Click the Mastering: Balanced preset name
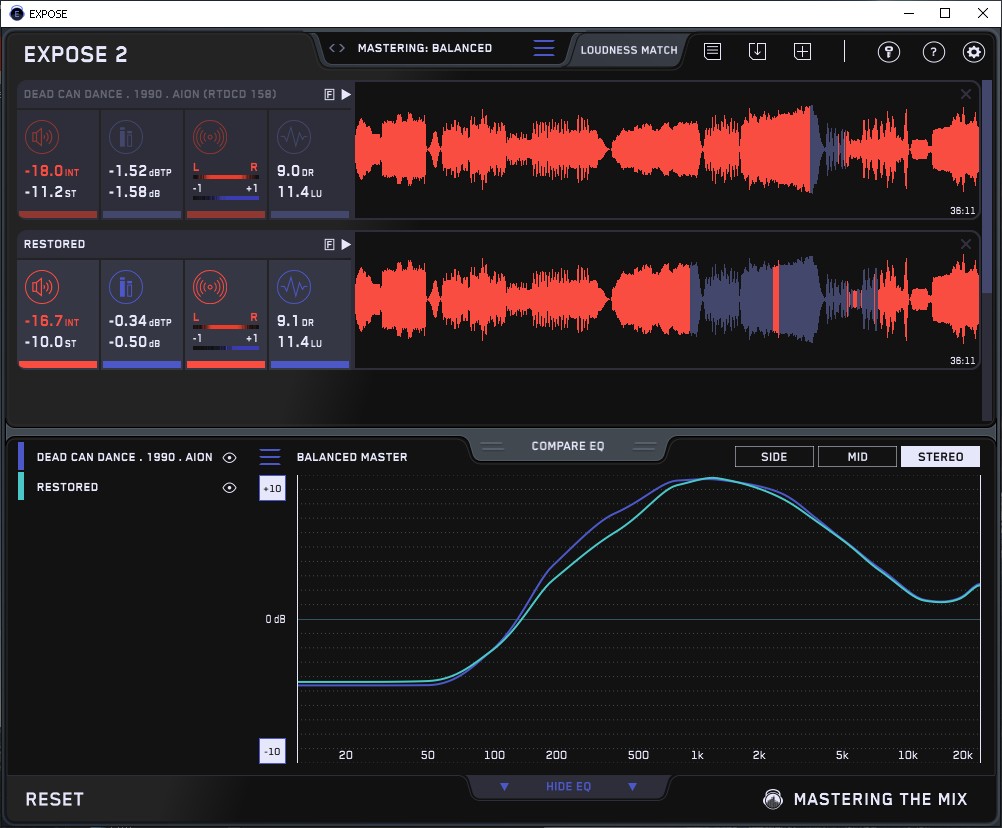This screenshot has height=828, width=1002. [x=425, y=48]
